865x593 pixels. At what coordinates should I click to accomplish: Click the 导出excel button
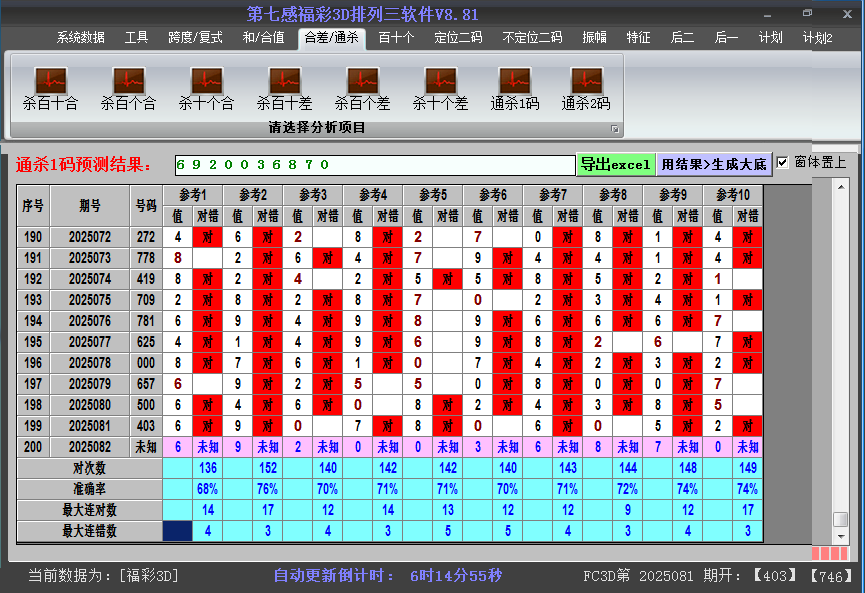(616, 164)
